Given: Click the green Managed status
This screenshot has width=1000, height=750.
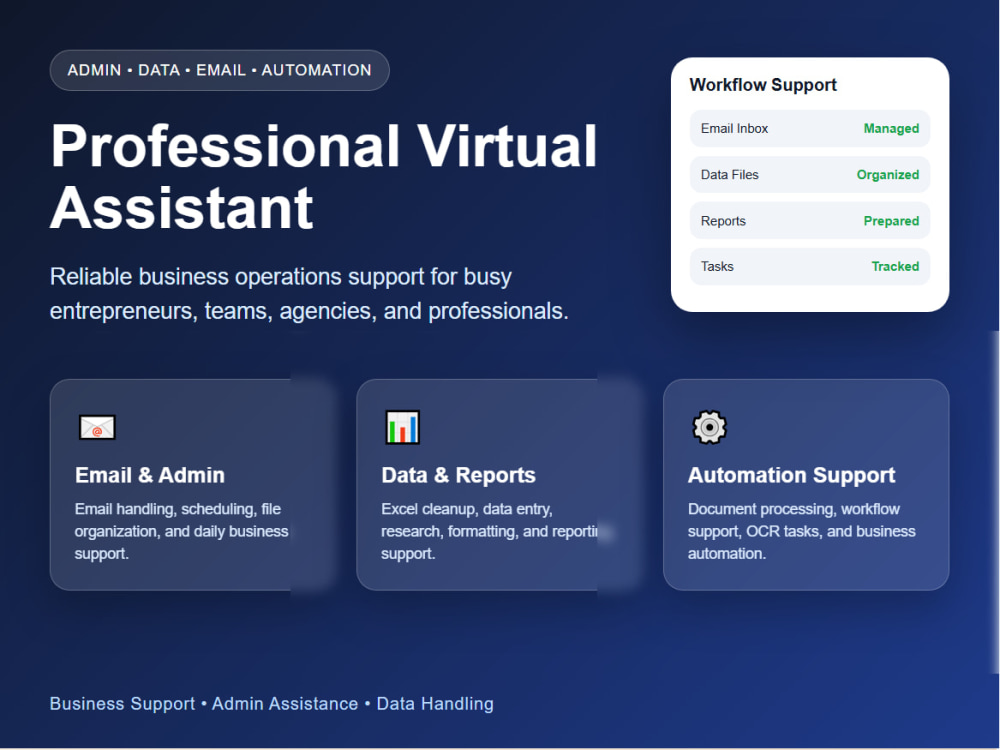Looking at the screenshot, I should tap(891, 128).
